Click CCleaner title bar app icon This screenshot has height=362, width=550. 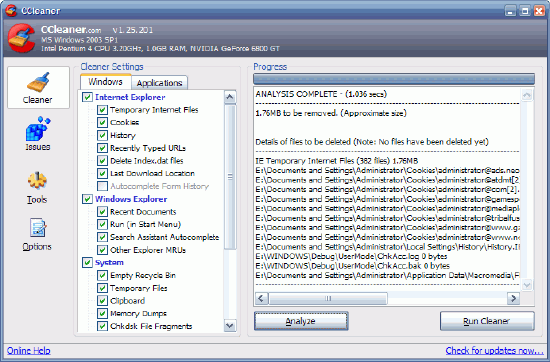click(11, 10)
